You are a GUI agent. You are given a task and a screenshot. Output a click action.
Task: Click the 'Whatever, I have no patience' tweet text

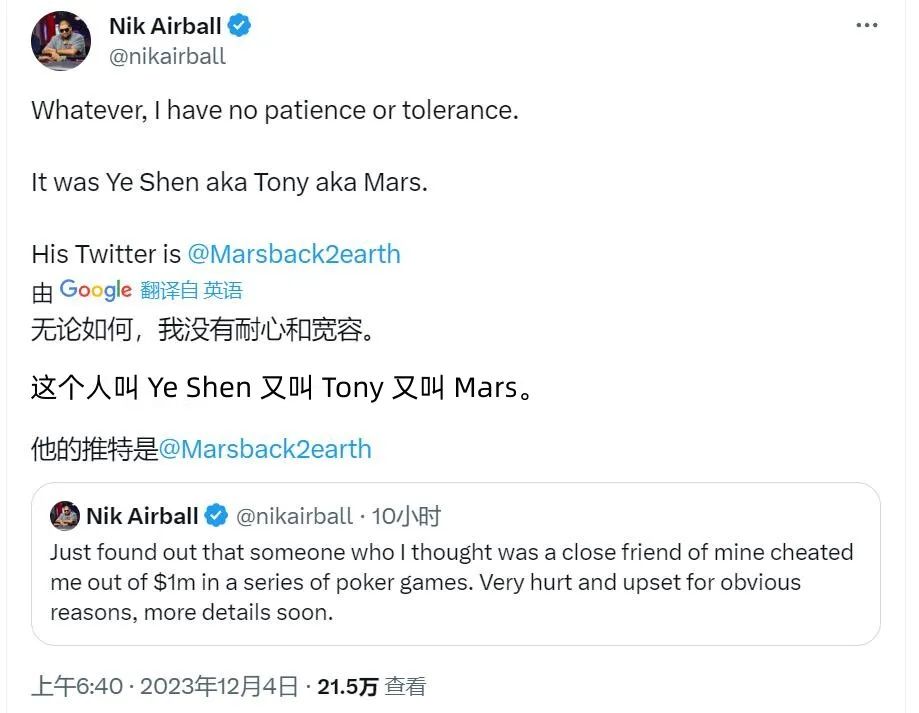tap(274, 110)
